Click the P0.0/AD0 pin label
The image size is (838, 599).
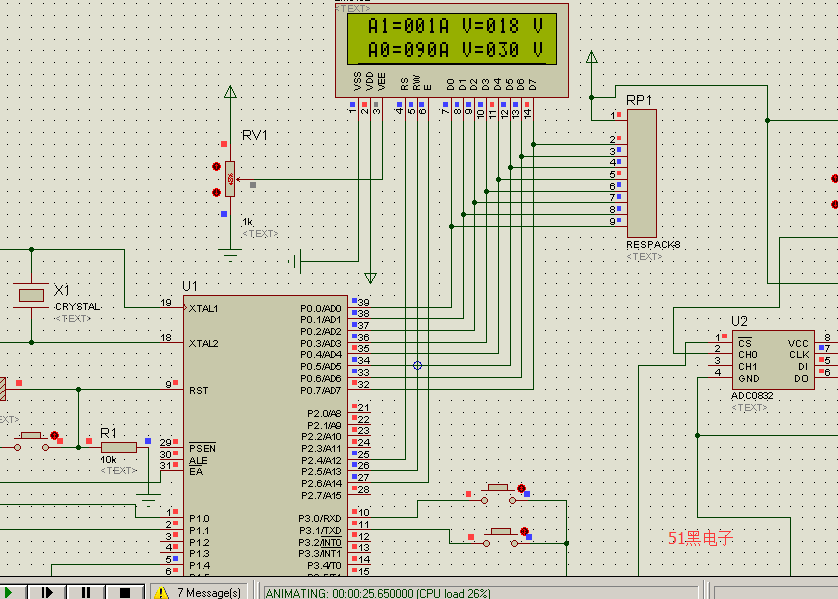click(x=321, y=308)
